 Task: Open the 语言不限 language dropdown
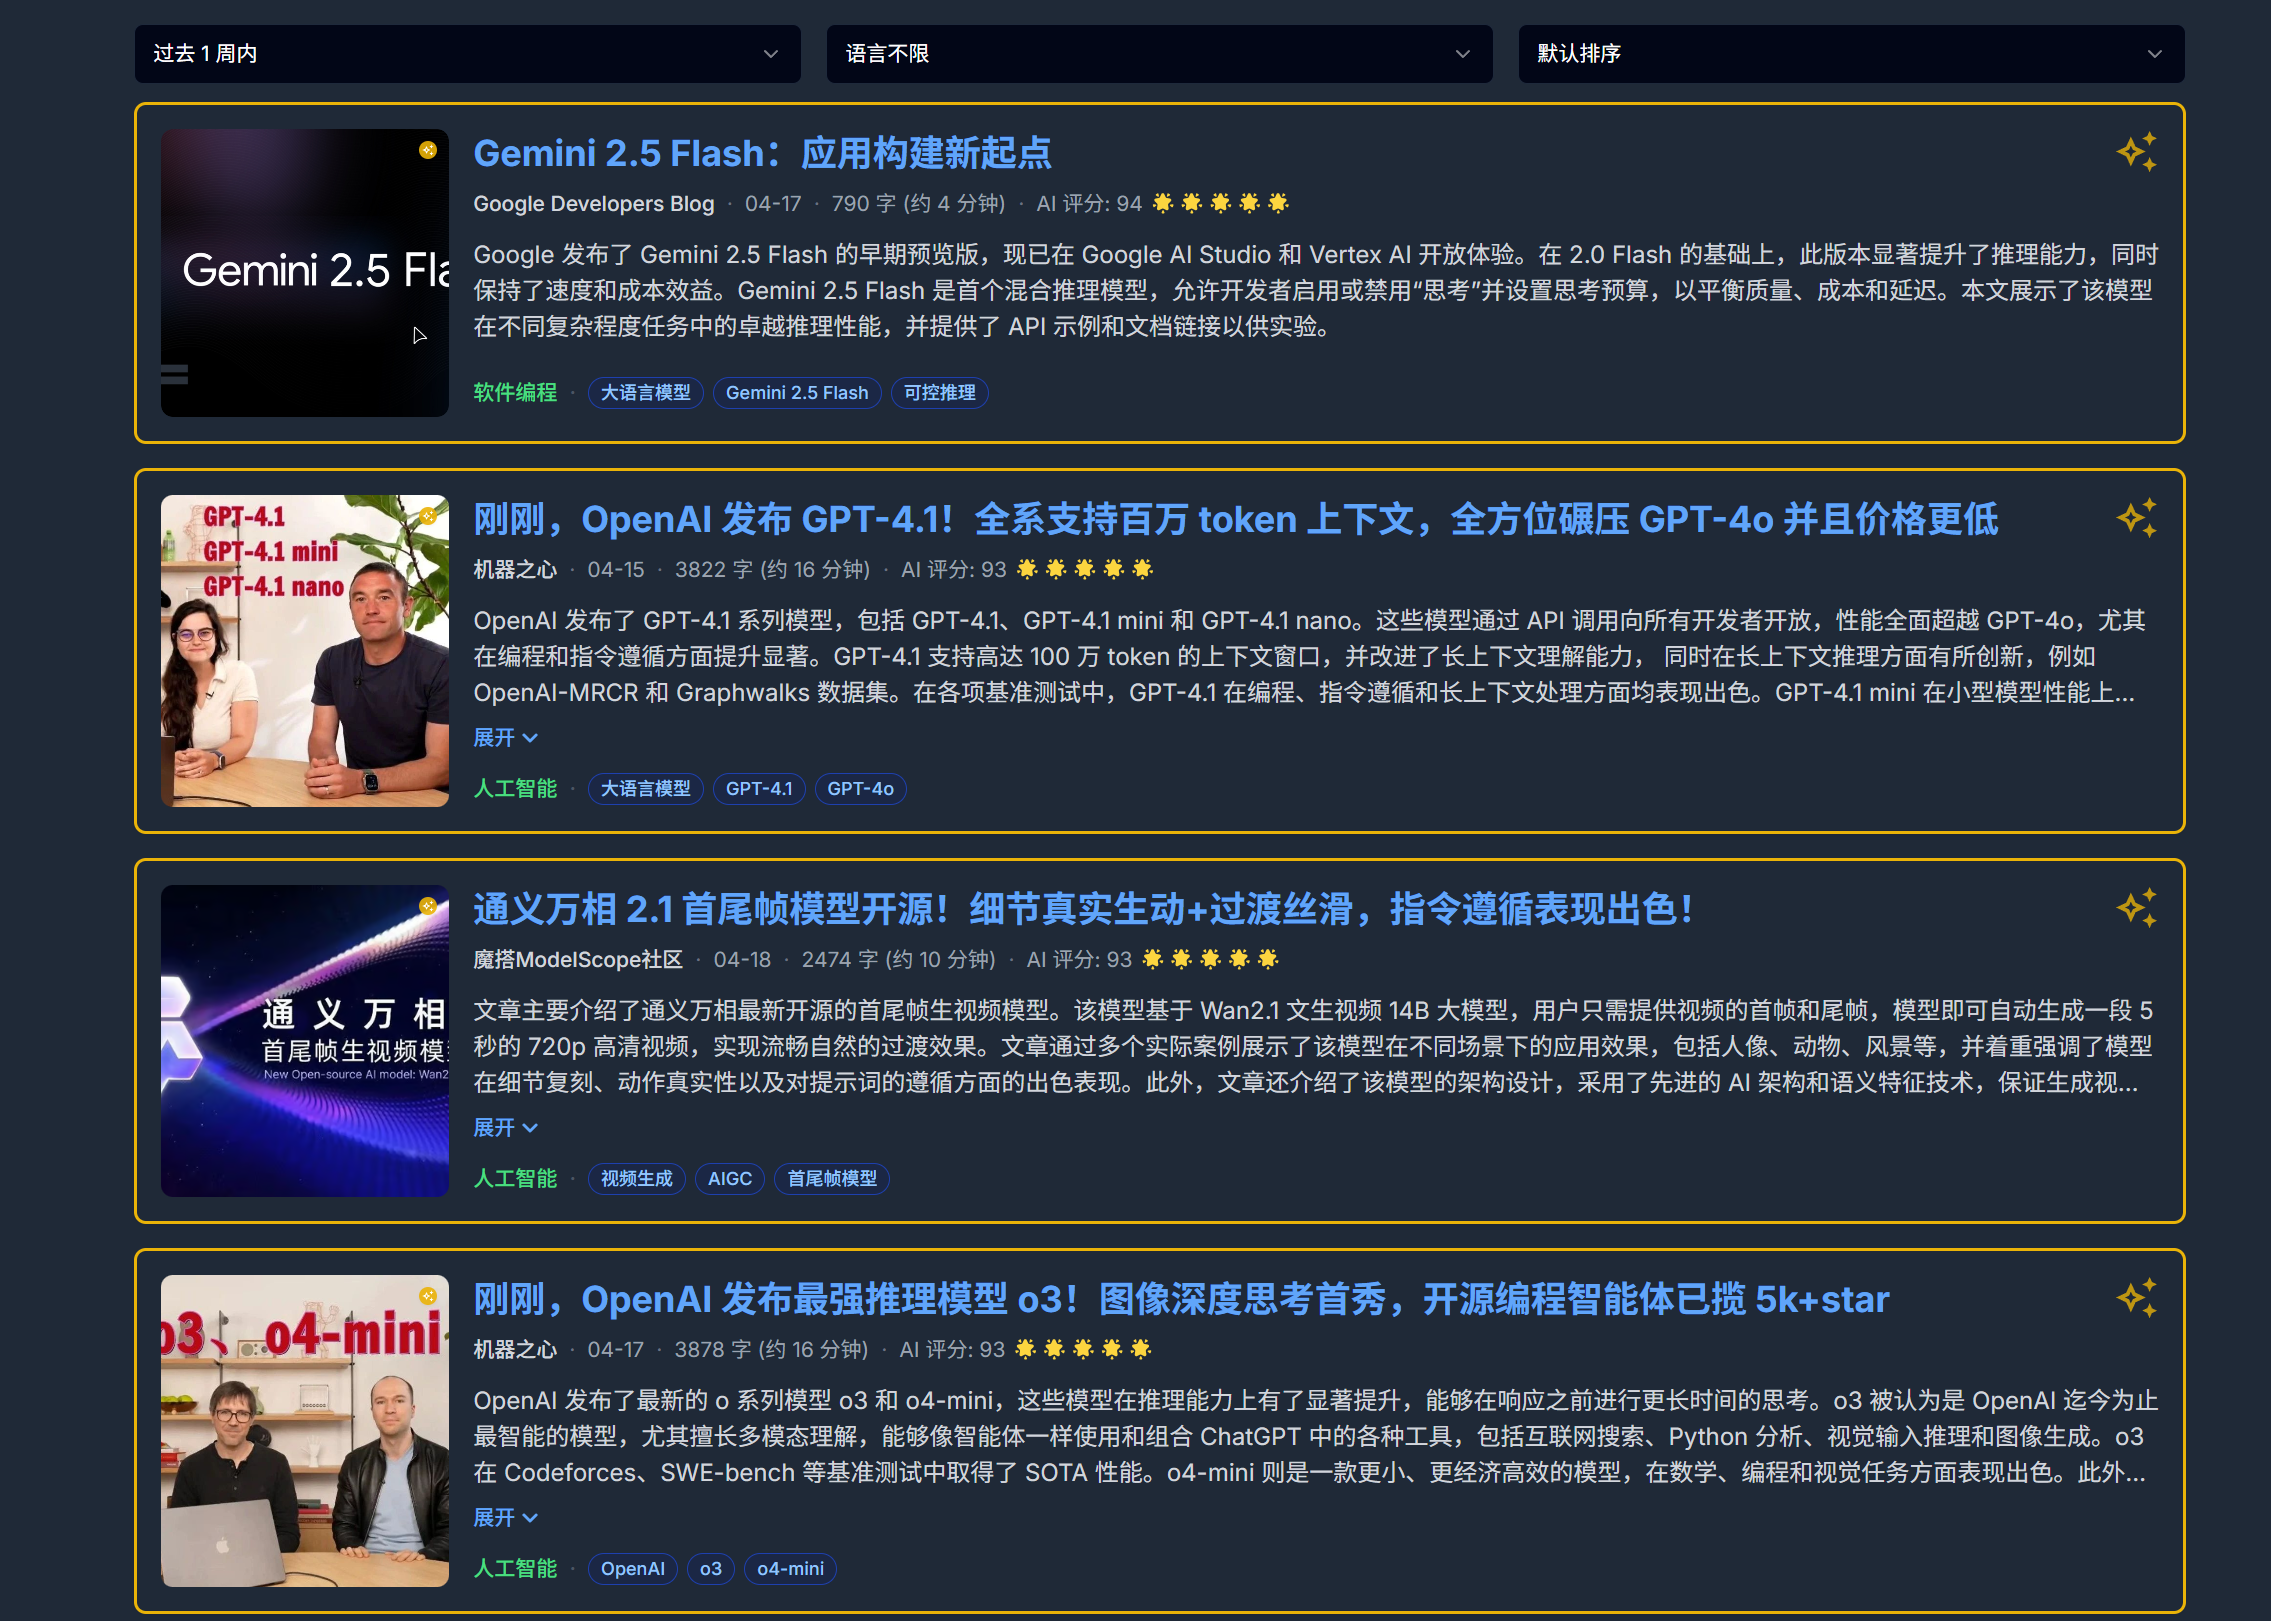pyautogui.click(x=1159, y=54)
